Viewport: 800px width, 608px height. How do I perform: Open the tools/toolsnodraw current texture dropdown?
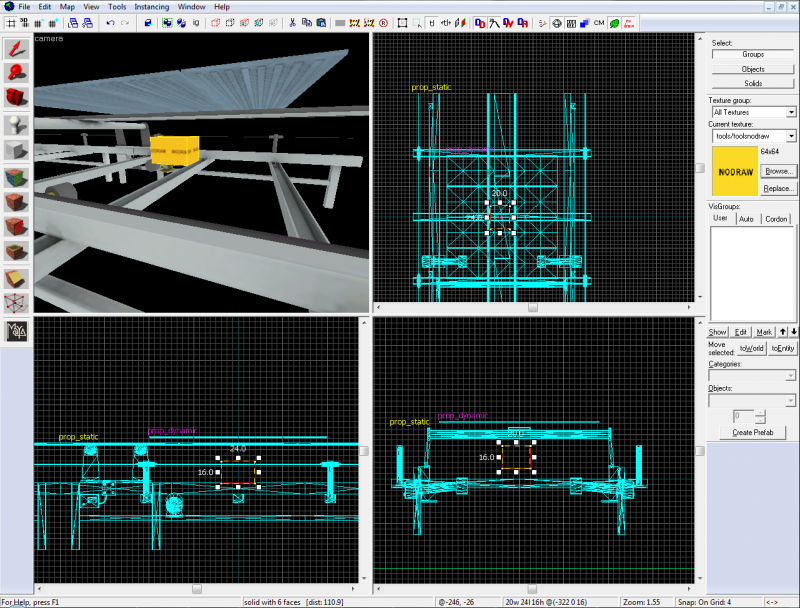pos(791,134)
